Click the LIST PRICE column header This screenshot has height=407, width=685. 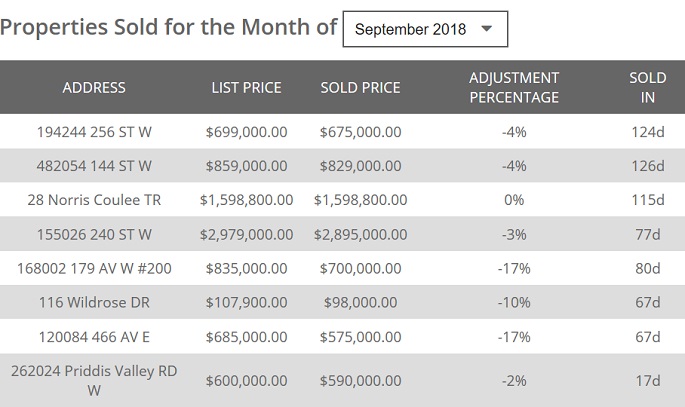[246, 87]
